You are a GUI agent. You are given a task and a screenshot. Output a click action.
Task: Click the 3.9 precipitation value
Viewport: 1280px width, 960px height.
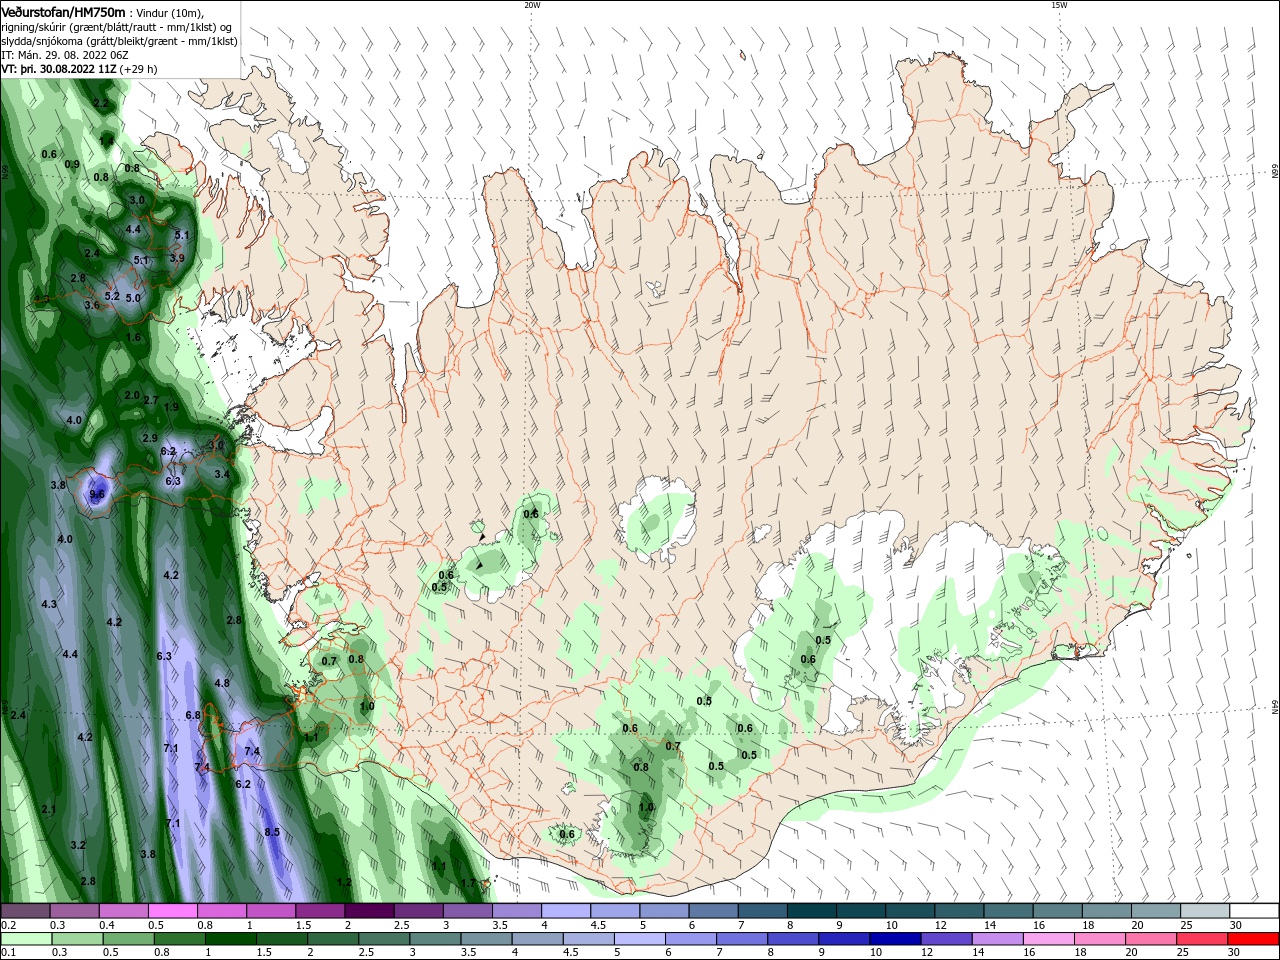pos(177,258)
